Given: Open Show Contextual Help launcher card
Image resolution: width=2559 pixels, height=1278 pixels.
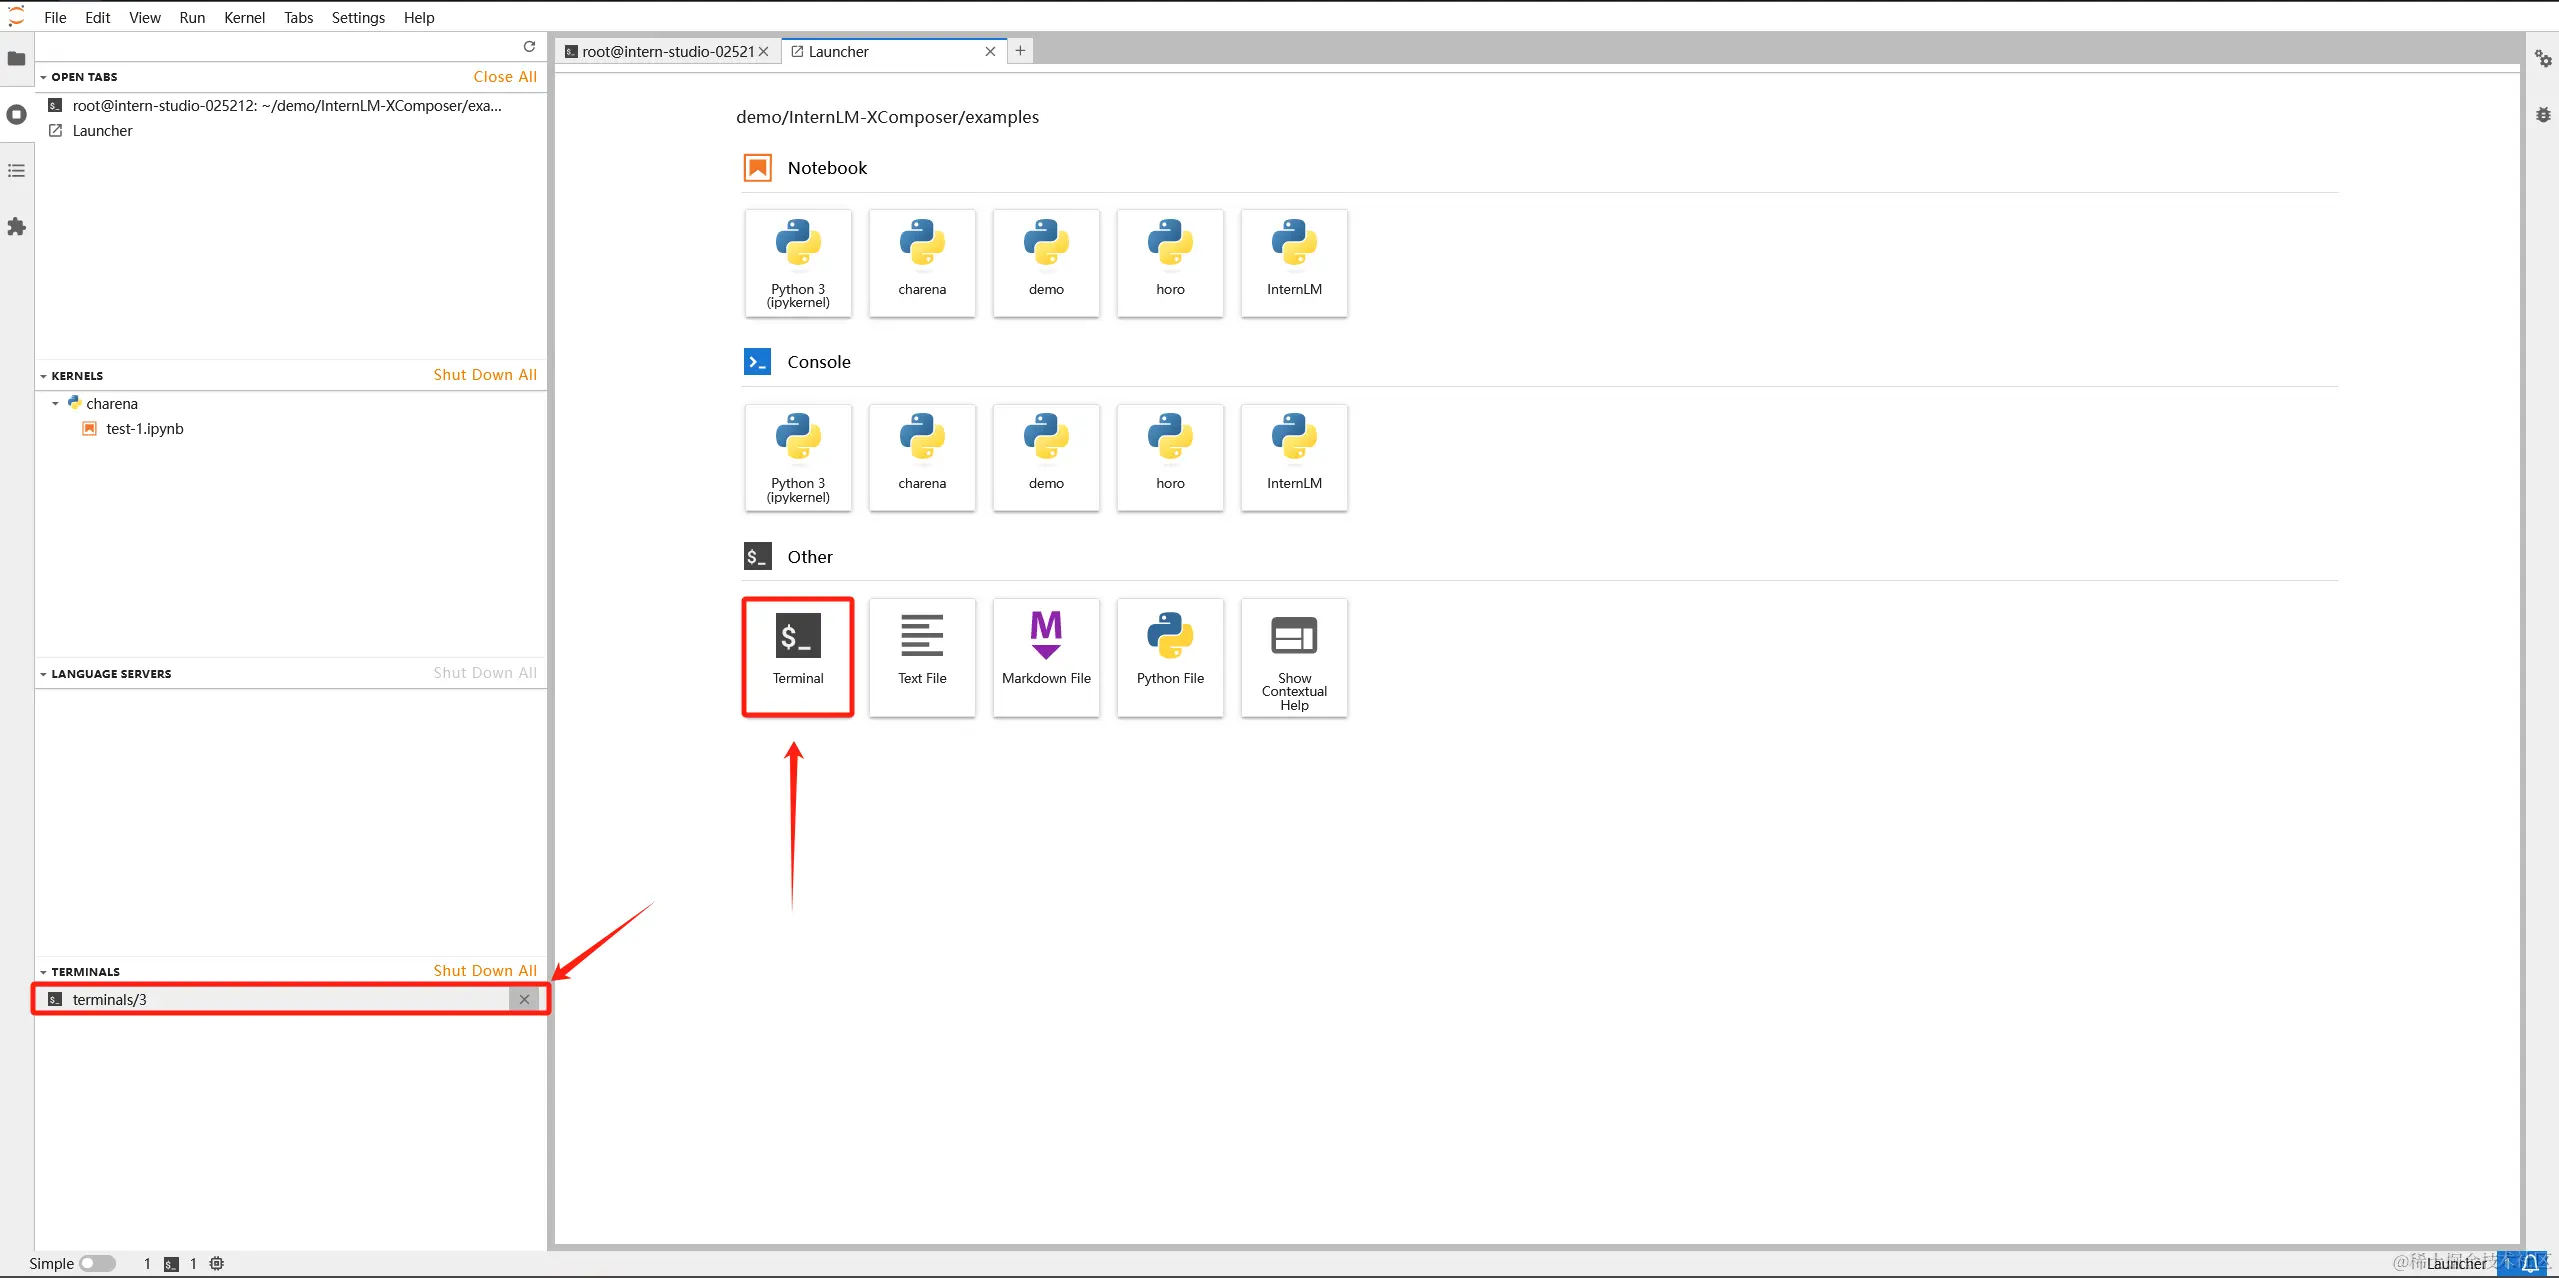Looking at the screenshot, I should (x=1293, y=656).
